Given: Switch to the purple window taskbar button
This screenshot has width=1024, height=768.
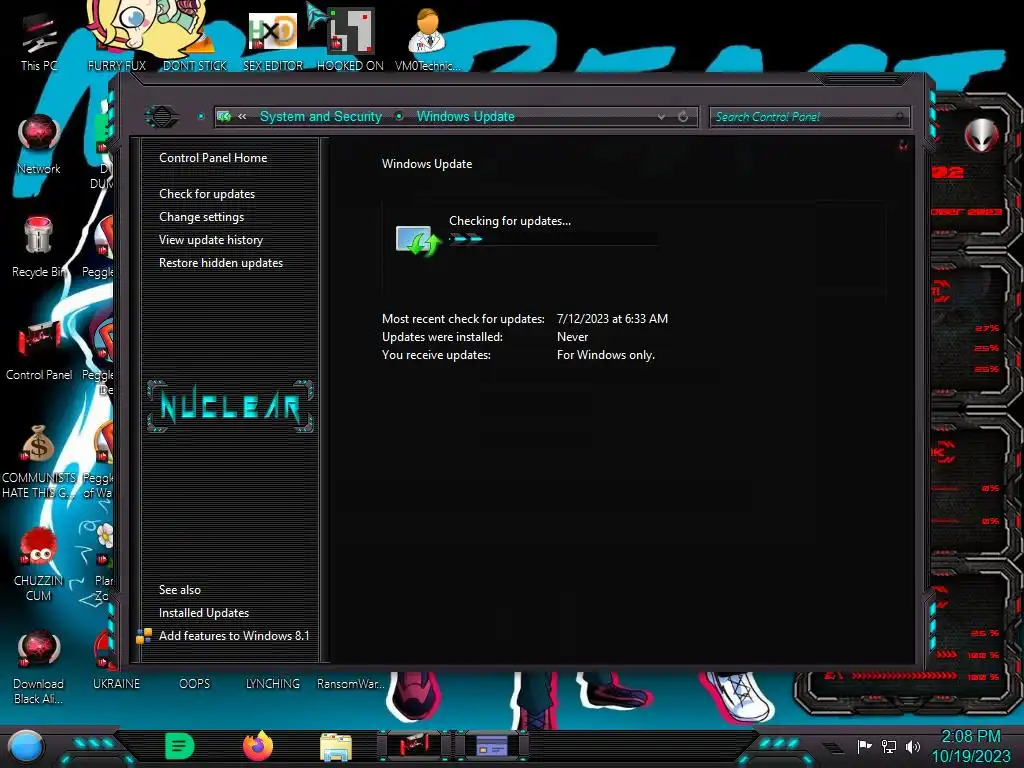Looking at the screenshot, I should pyautogui.click(x=492, y=745).
